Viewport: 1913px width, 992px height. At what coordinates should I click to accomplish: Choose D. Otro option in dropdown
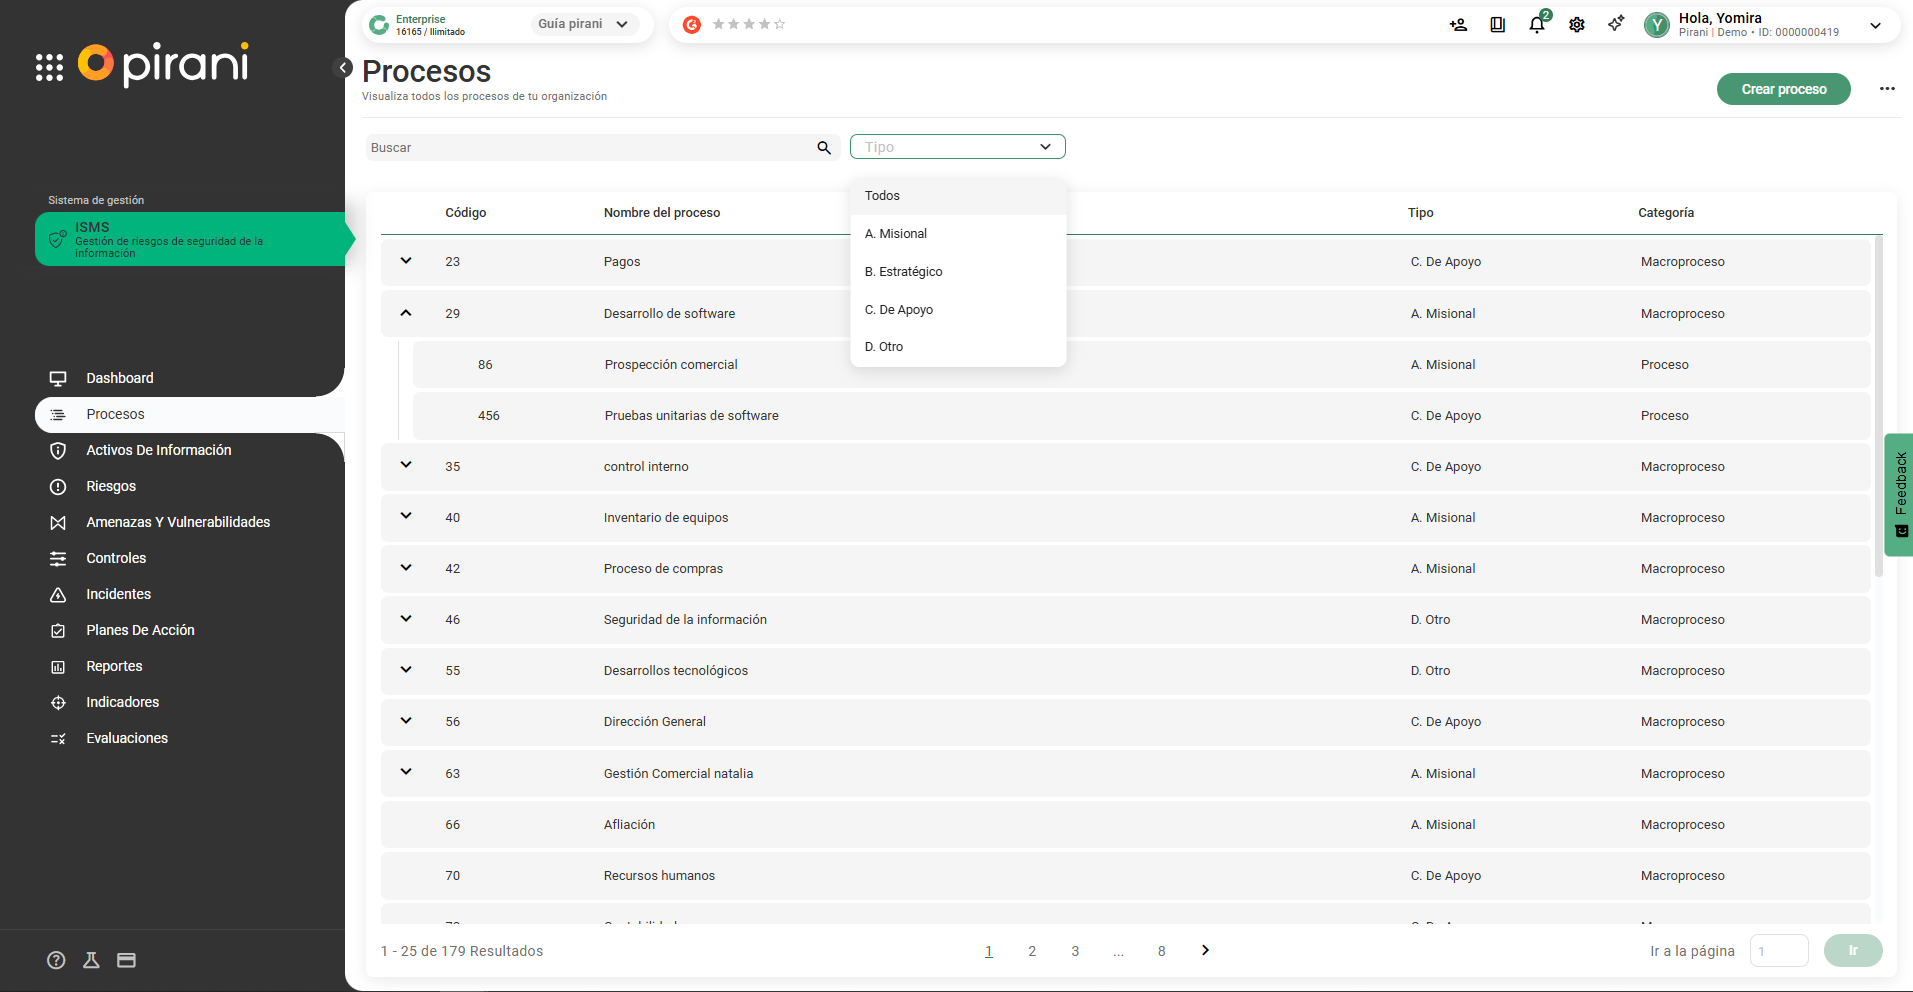[x=884, y=347]
